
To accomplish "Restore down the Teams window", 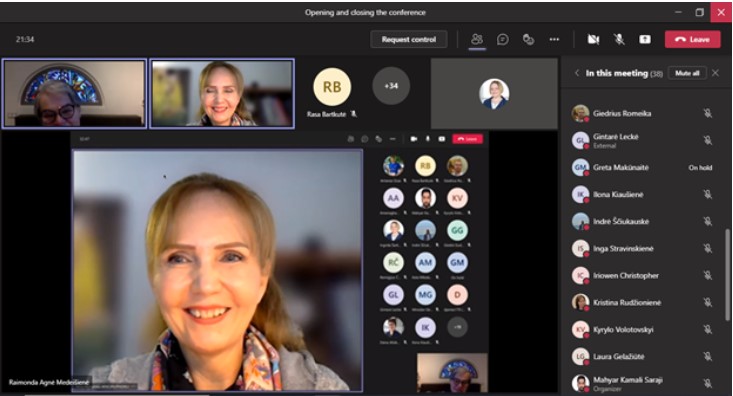I will pos(699,12).
